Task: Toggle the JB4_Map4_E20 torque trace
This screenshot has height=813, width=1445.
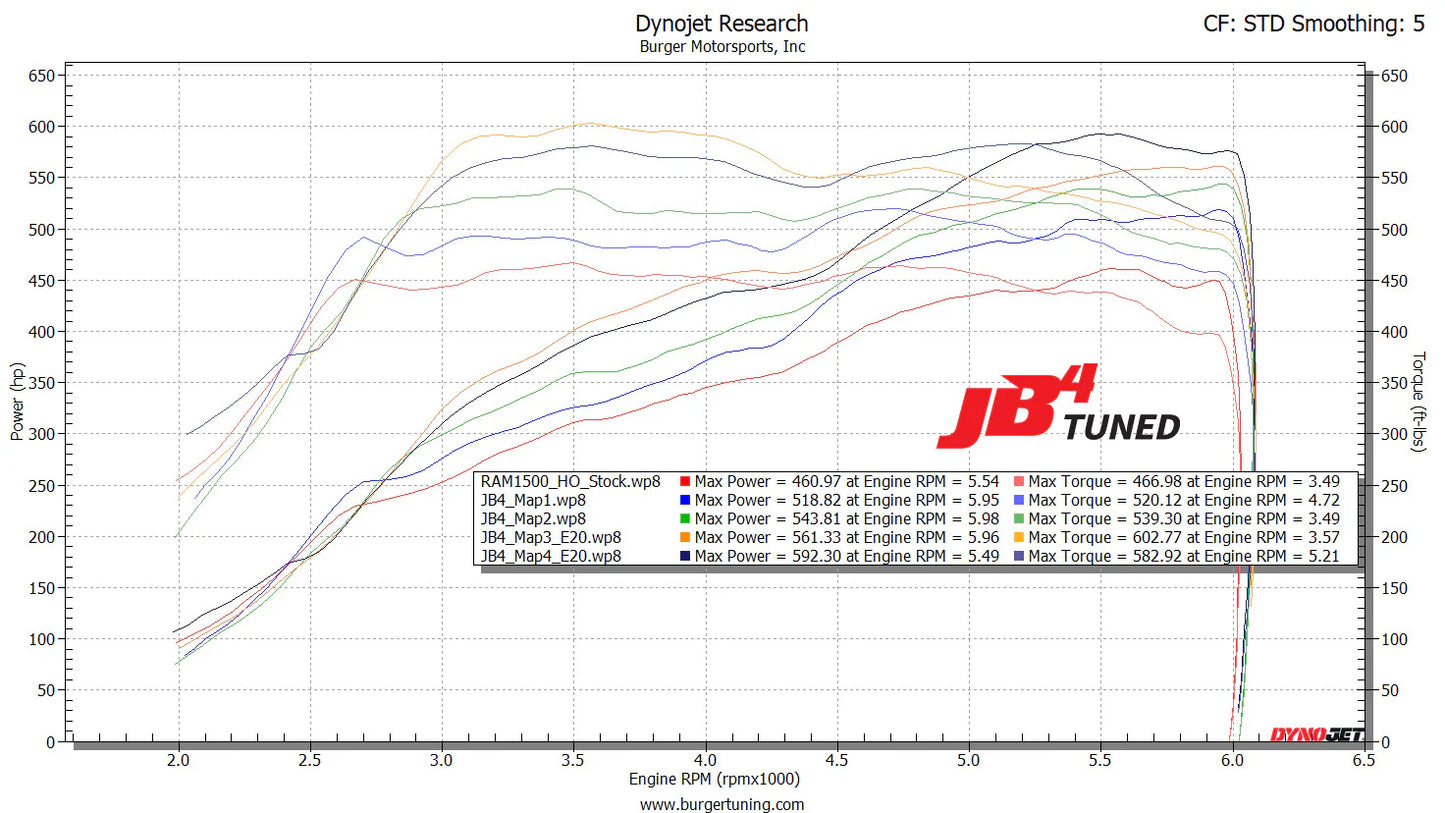Action: tap(1020, 557)
